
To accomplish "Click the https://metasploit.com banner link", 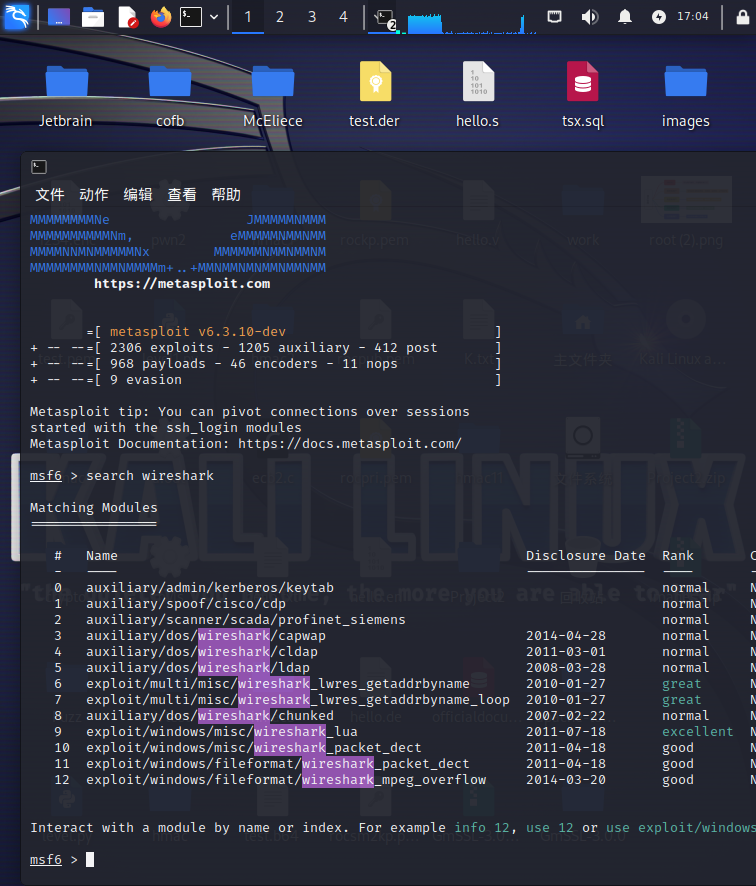I will 182,284.
